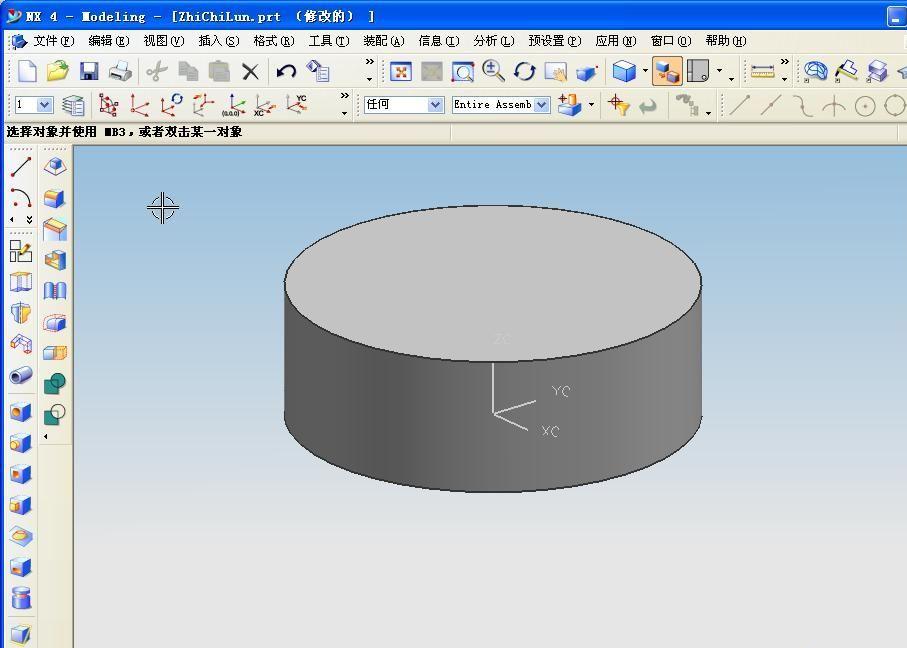Click the Delete X icon

click(250, 71)
